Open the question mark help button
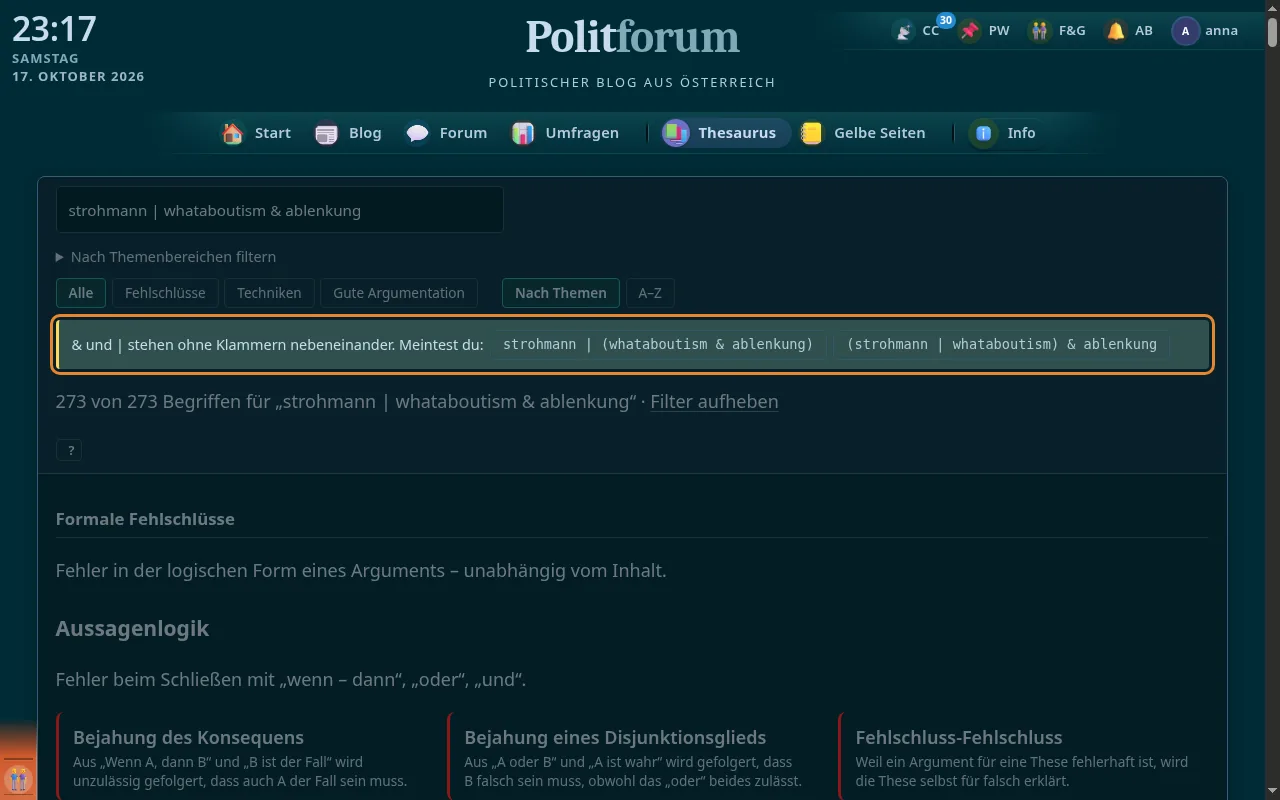This screenshot has height=800, width=1280. [x=69, y=451]
